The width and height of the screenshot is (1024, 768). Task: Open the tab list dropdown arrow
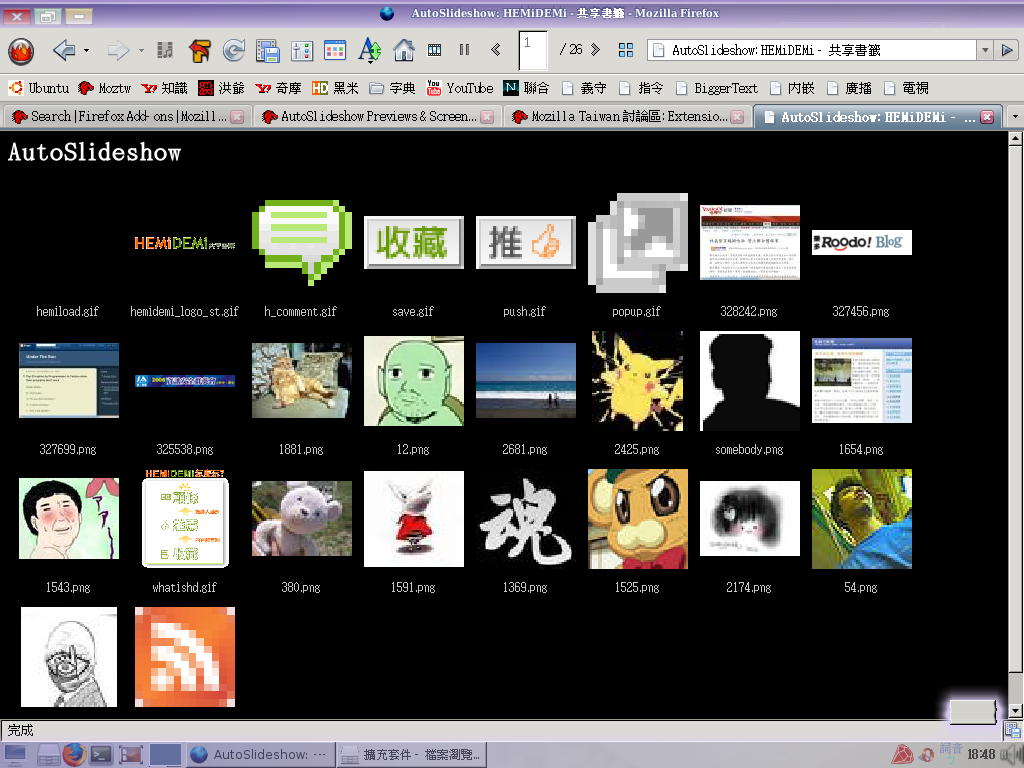(x=1014, y=117)
